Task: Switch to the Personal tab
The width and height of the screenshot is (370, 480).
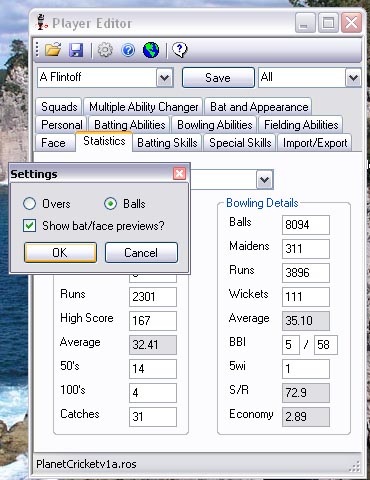Action: click(x=62, y=125)
